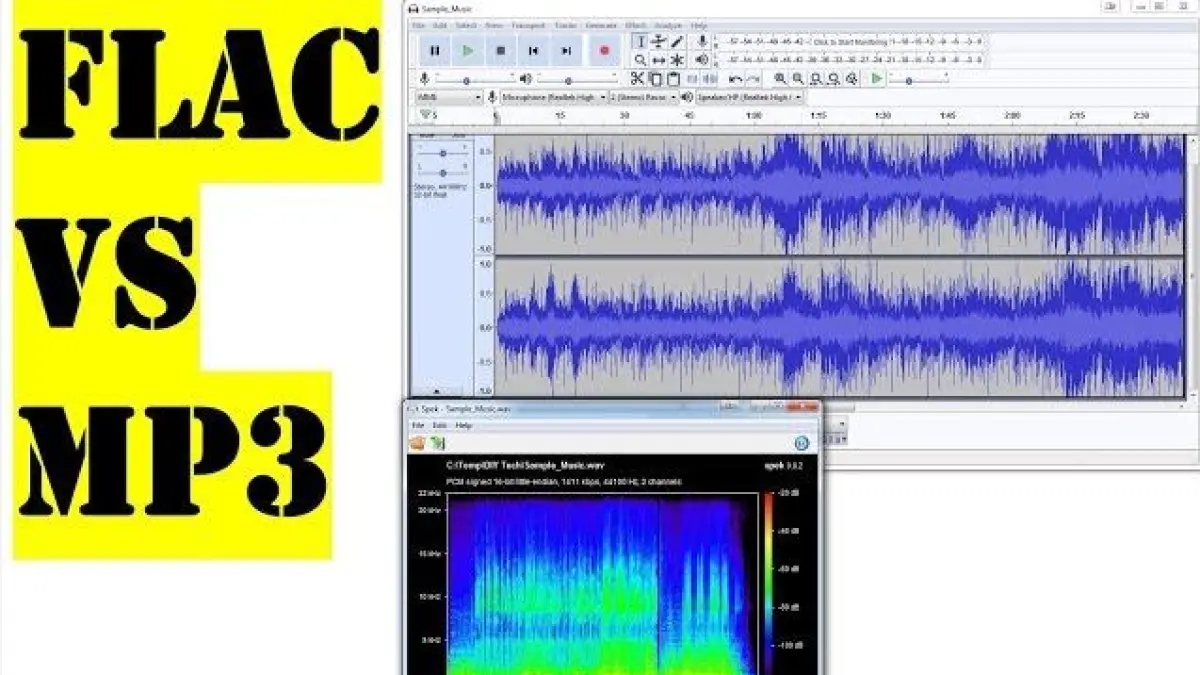1200x675 pixels.
Task: Open the audio host dropdown
Action: [449, 97]
